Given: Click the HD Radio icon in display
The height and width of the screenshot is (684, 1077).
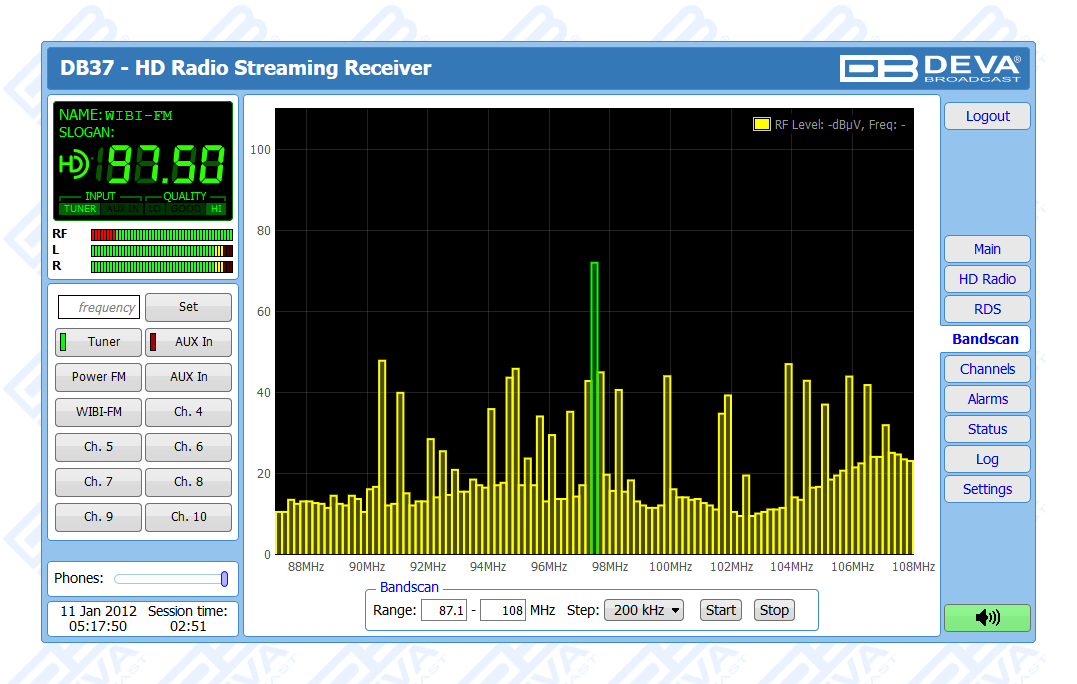Looking at the screenshot, I should (x=74, y=164).
